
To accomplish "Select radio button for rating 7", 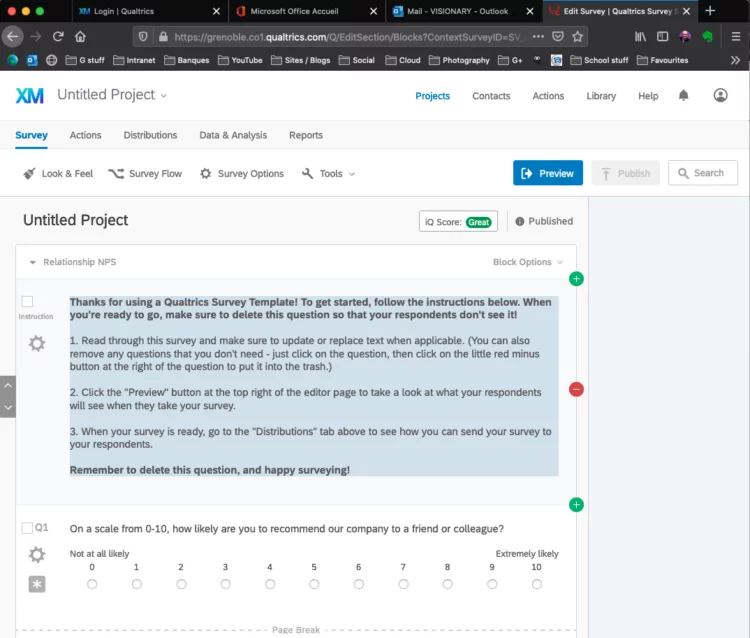I will [x=404, y=584].
